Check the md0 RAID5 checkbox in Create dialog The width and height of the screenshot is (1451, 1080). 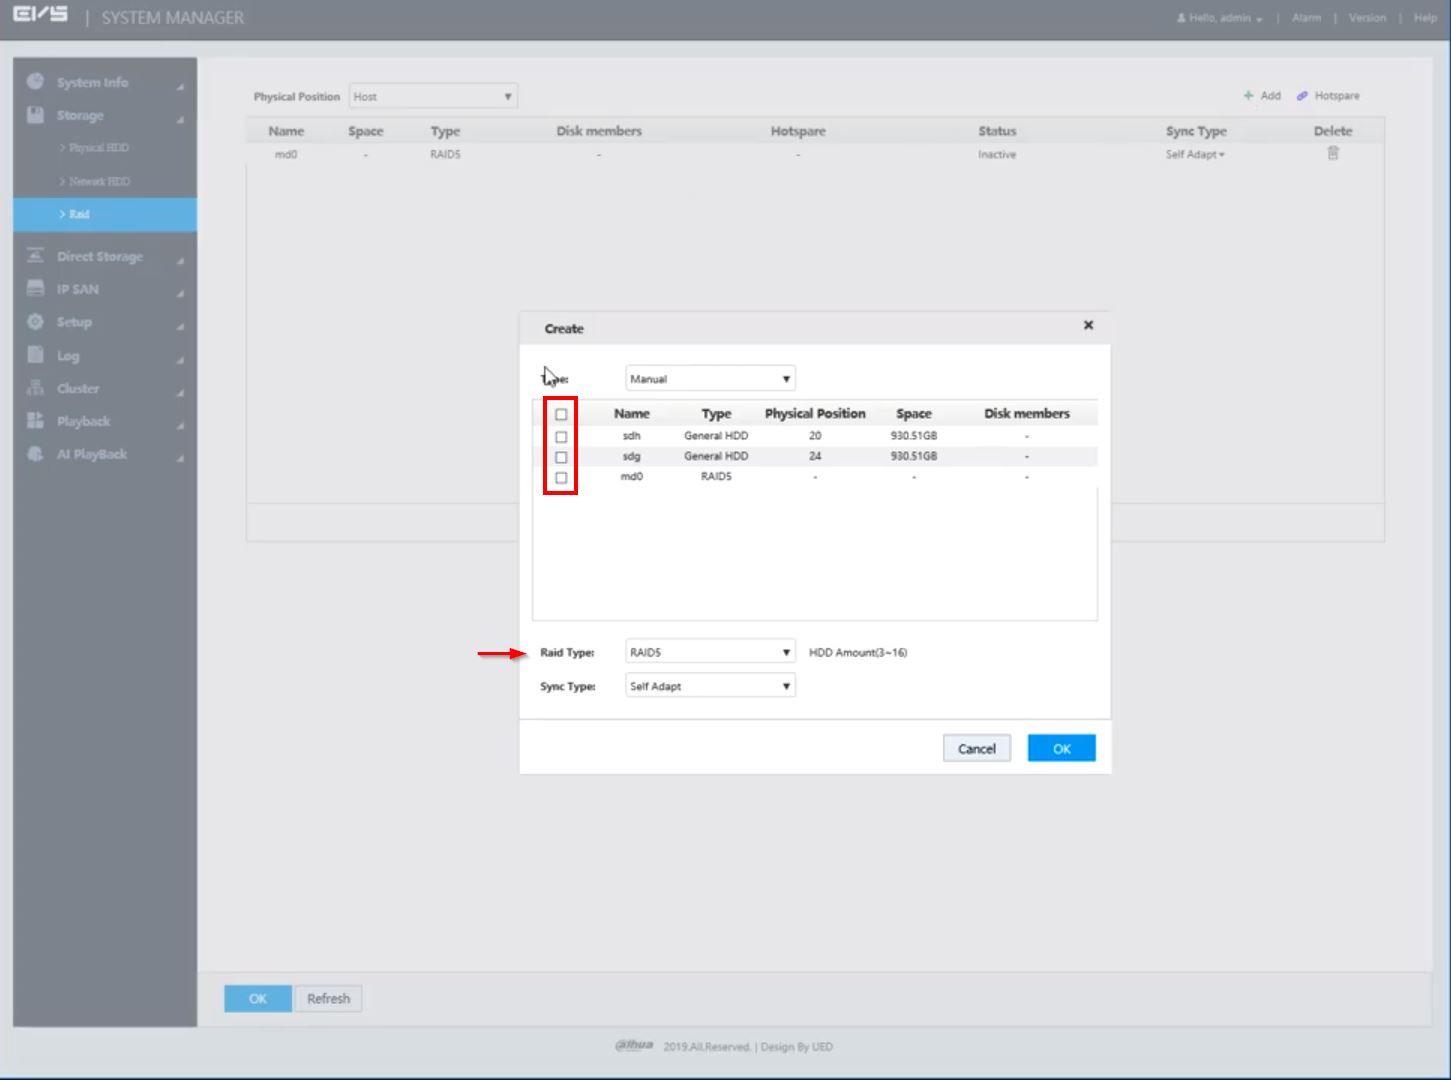pyautogui.click(x=561, y=478)
